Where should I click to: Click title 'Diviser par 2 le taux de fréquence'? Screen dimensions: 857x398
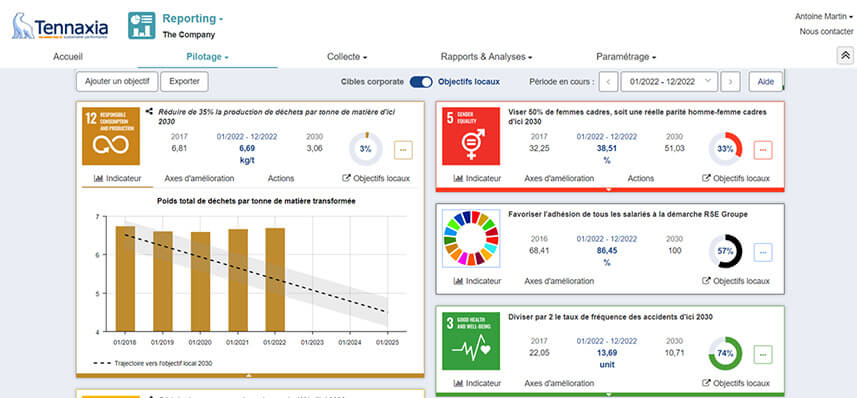coord(611,317)
